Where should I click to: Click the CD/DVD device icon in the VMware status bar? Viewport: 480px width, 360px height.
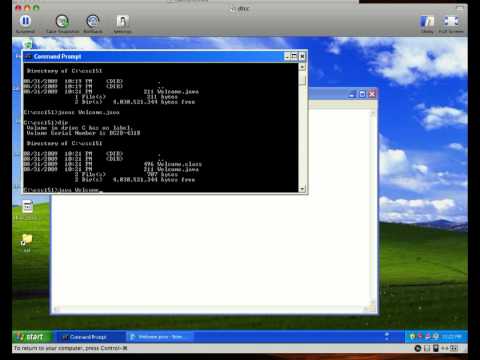coord(418,348)
